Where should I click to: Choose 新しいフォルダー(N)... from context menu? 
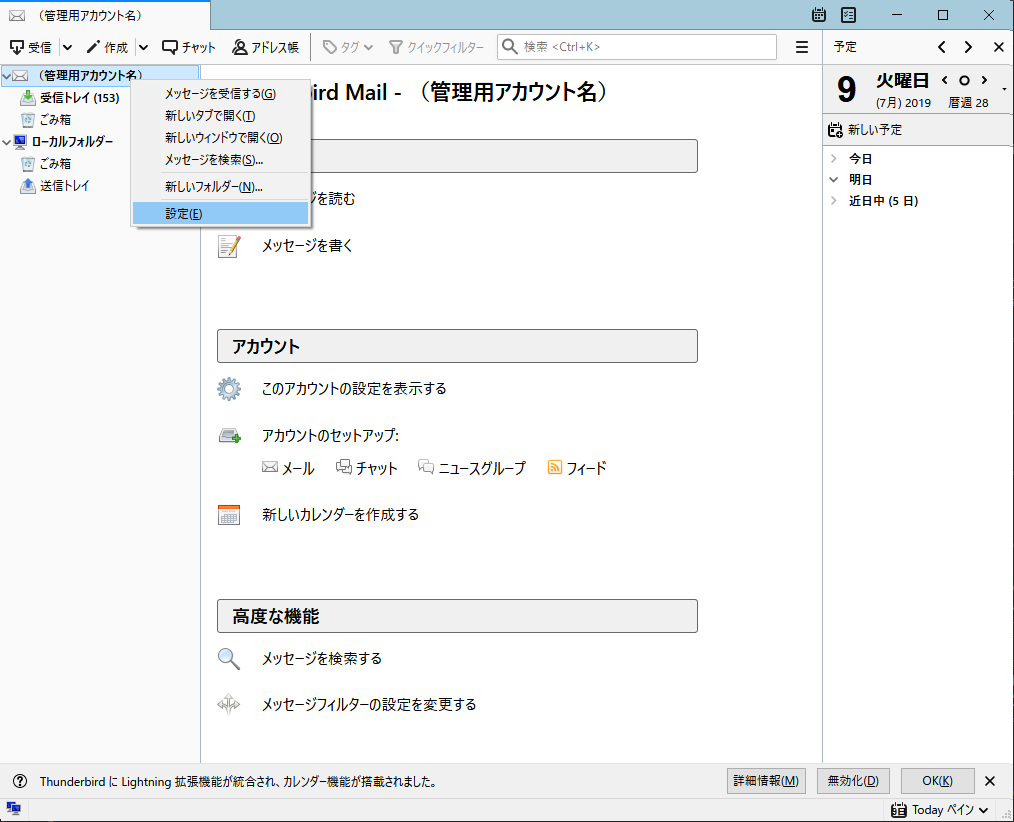click(214, 187)
